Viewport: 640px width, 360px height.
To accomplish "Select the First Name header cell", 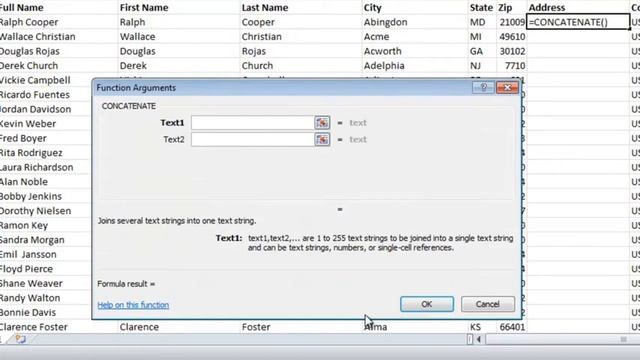I will click(179, 7).
